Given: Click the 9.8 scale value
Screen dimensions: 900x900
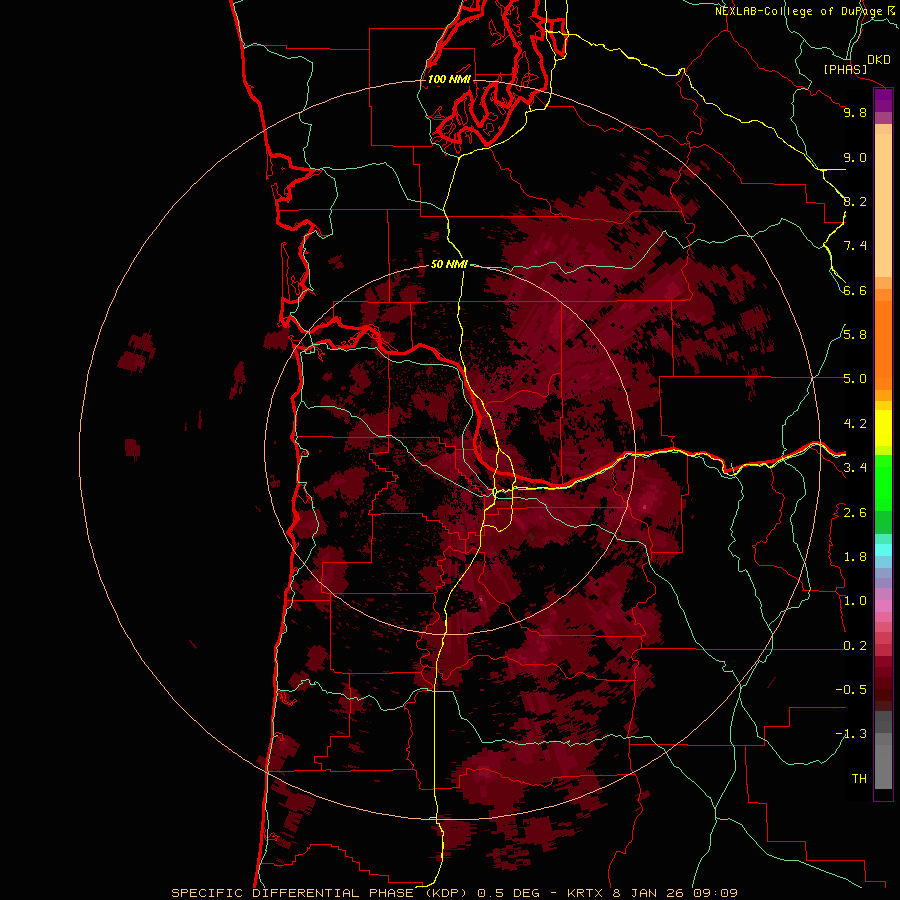Looking at the screenshot, I should [855, 112].
